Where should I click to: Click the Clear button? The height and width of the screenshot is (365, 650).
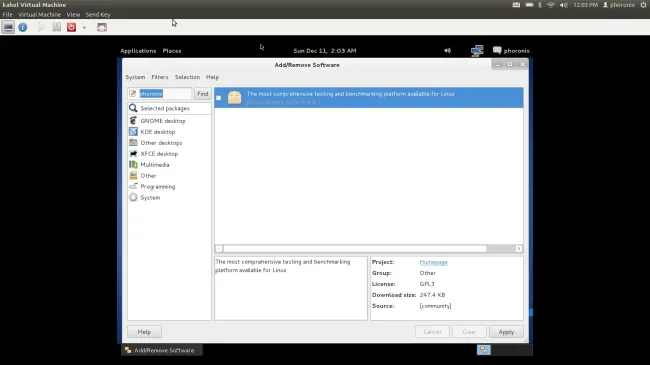[x=469, y=332]
